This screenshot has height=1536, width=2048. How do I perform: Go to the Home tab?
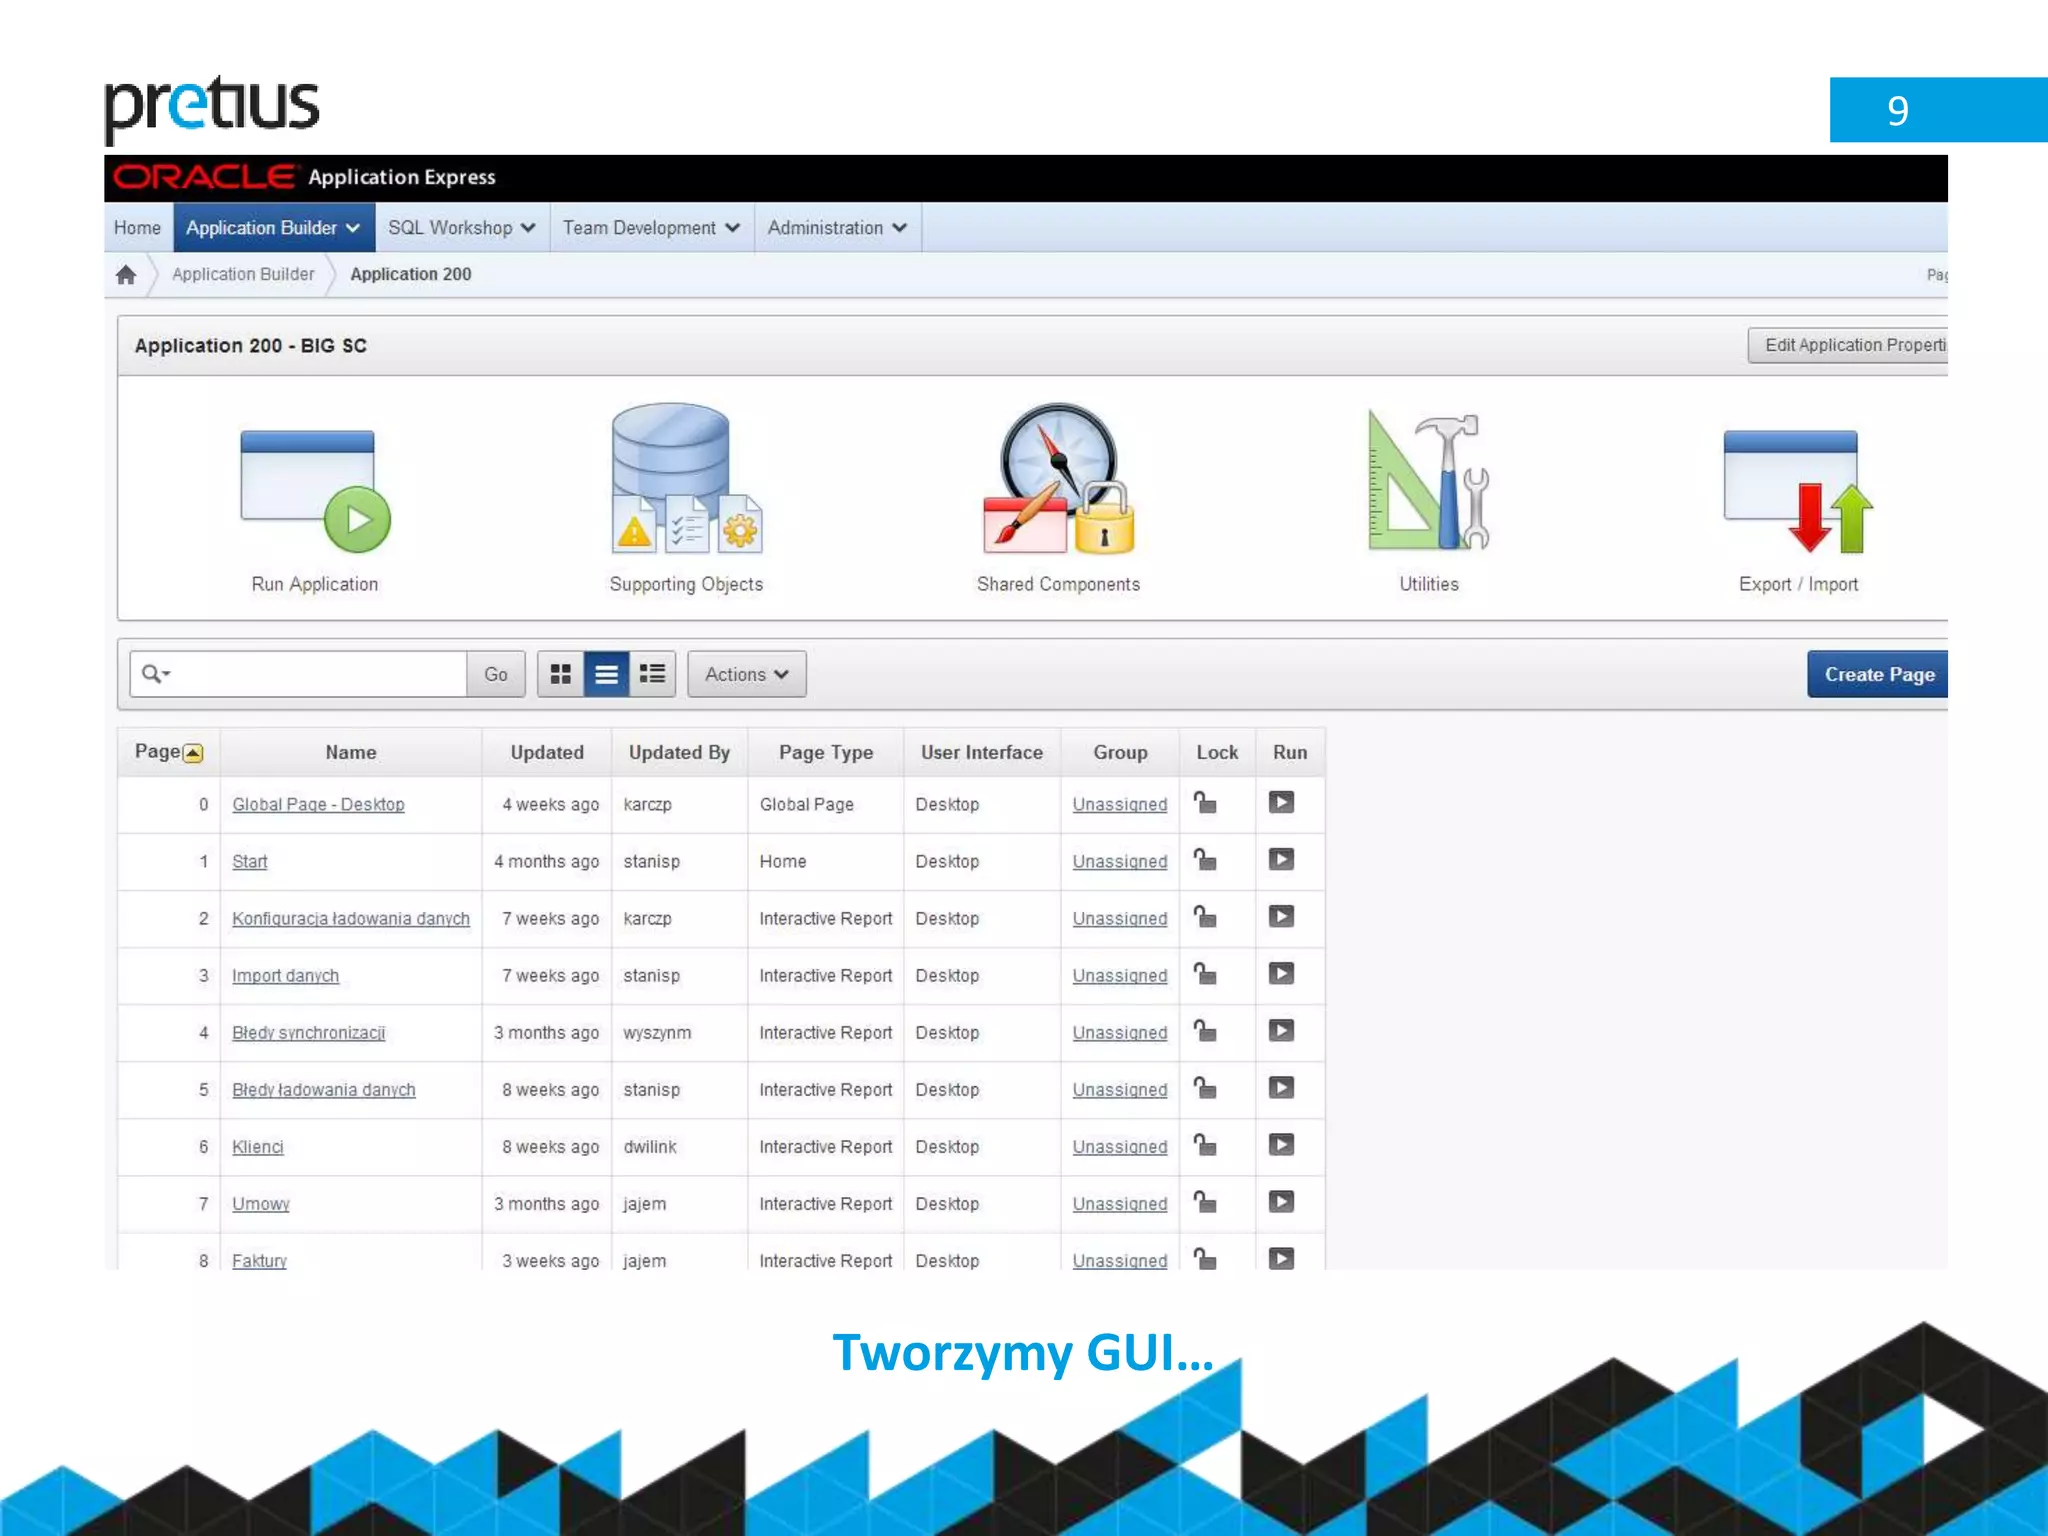137,228
